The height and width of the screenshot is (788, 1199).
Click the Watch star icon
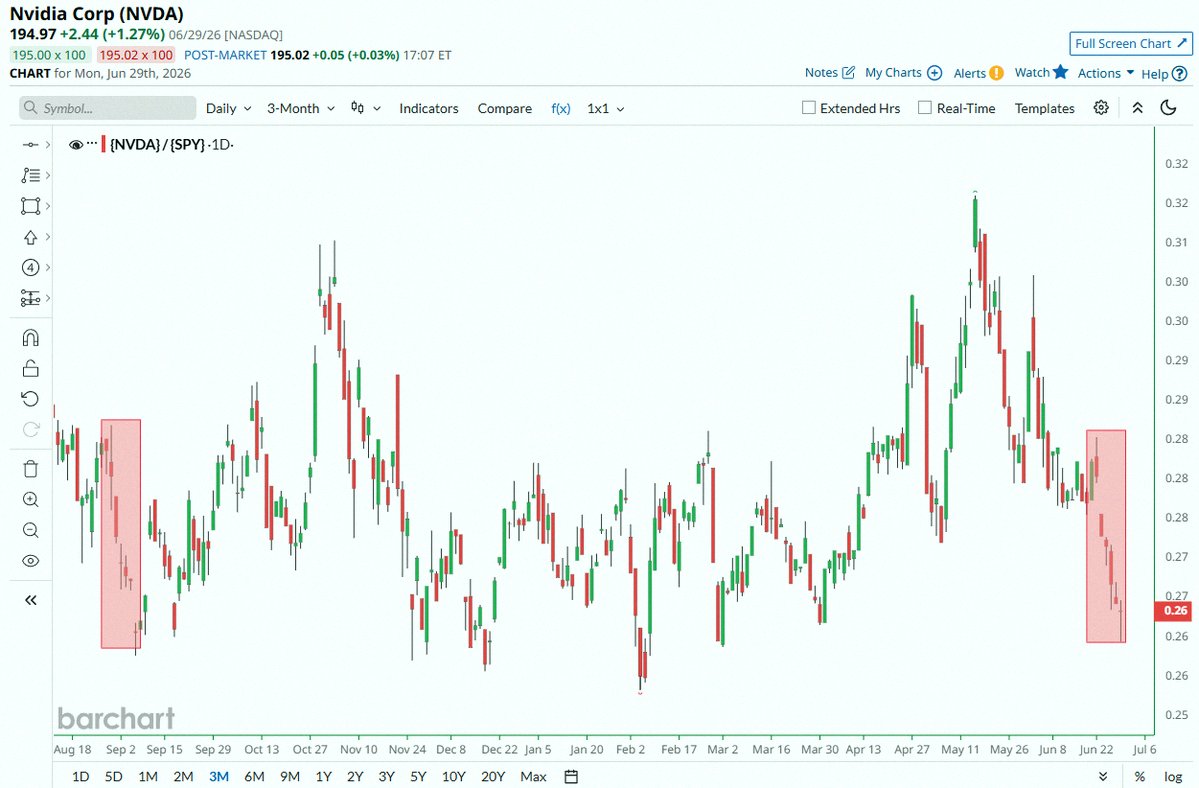click(1060, 72)
